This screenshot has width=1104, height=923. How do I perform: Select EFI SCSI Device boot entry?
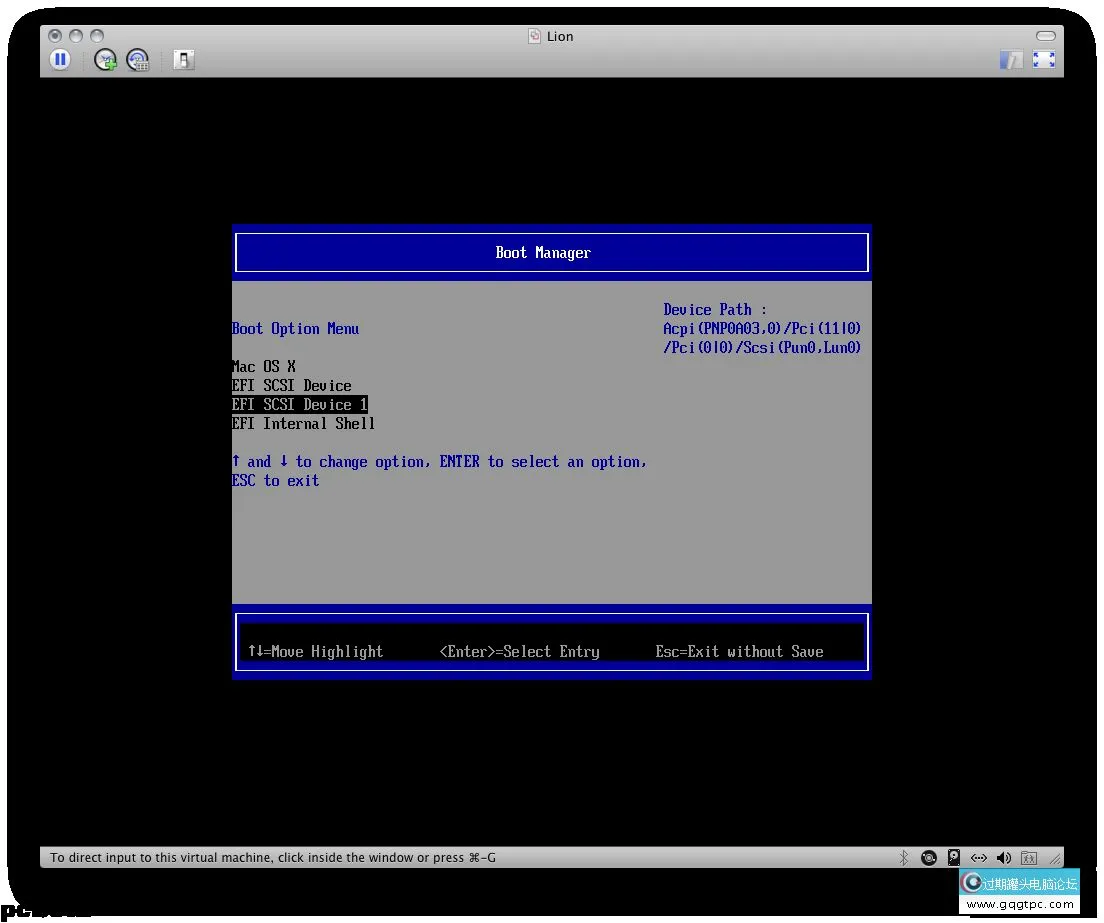click(292, 385)
